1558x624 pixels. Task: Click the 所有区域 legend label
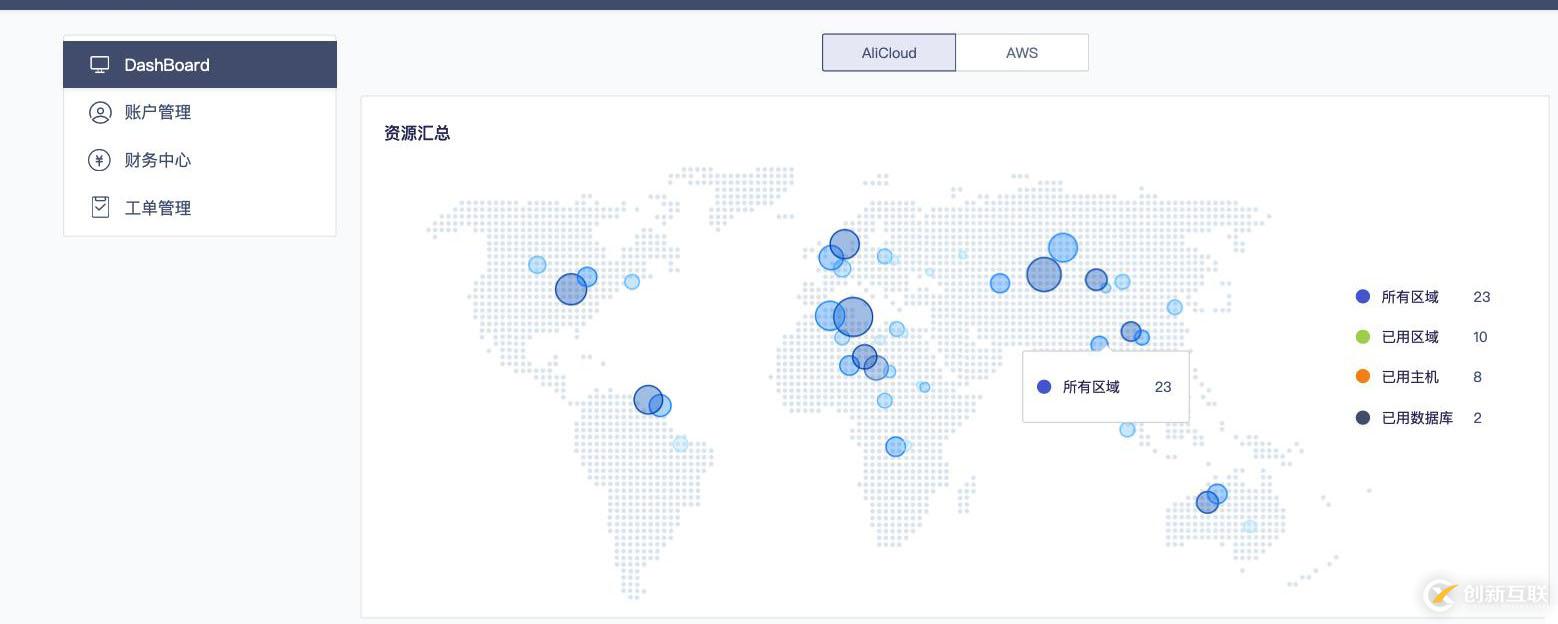click(x=1410, y=297)
